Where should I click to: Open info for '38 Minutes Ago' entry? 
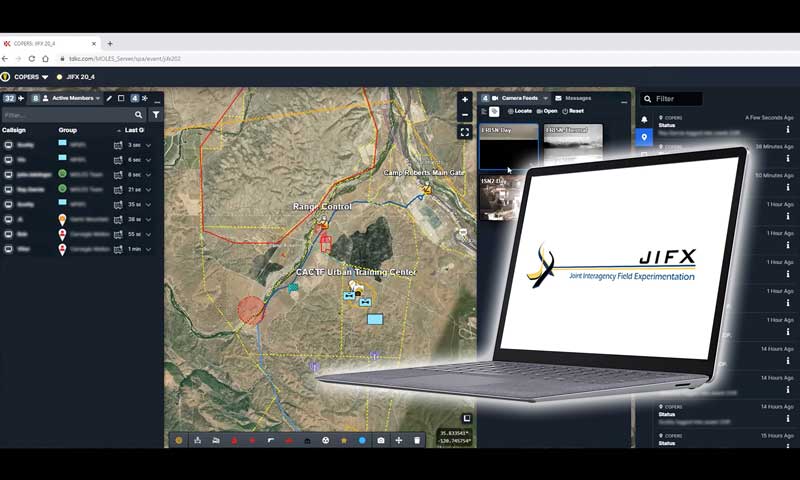point(788,159)
